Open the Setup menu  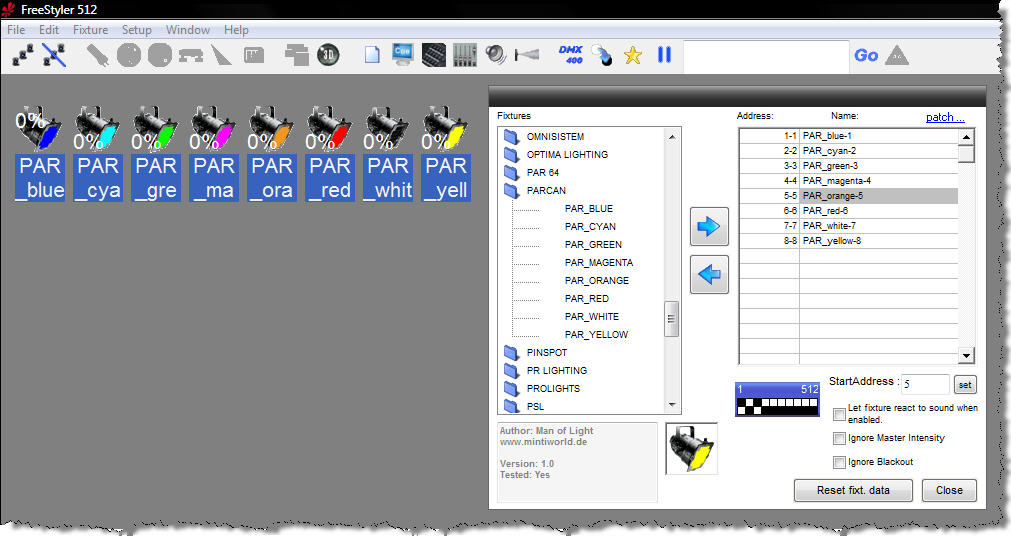(136, 30)
